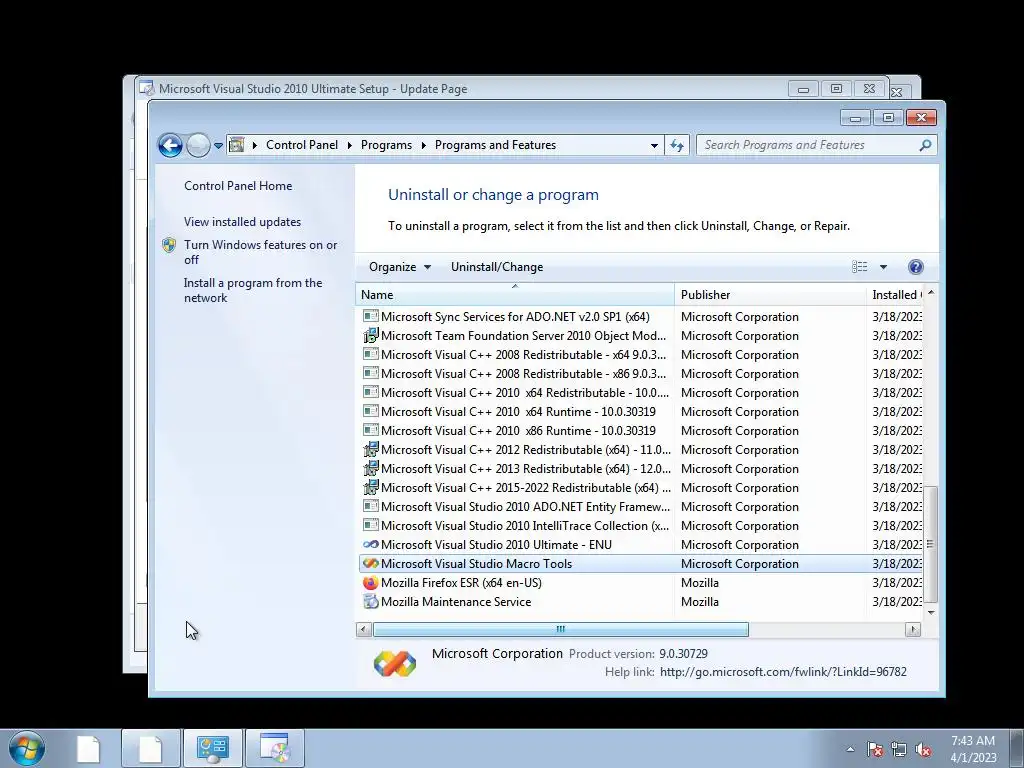Screen dimensions: 1024x768
Task: Change view using the view icon
Action: (x=859, y=266)
